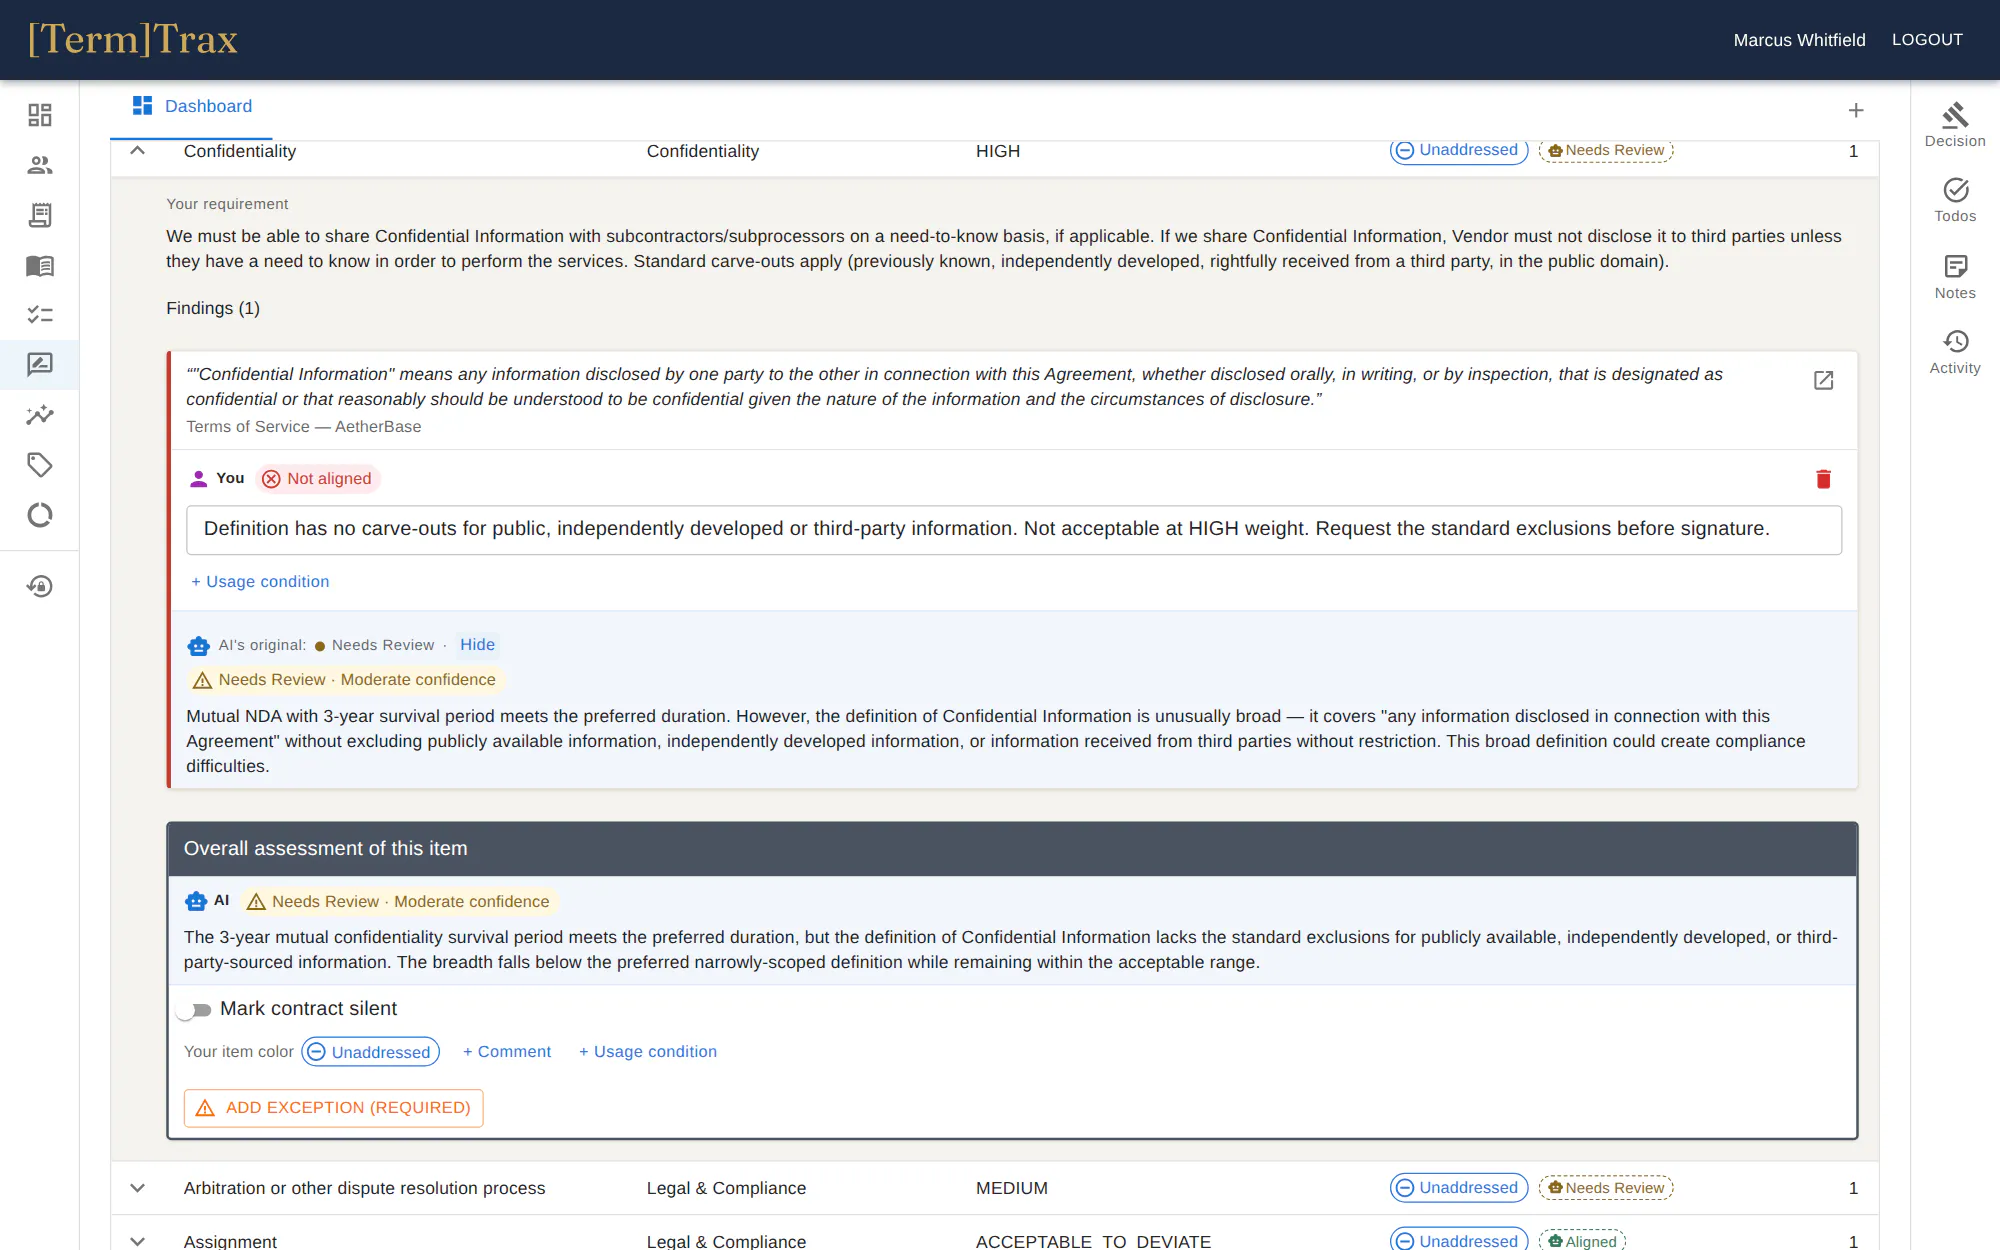Click 'Legal & Compliance' in Arbitration row
This screenshot has height=1250, width=2000.
pos(727,1188)
